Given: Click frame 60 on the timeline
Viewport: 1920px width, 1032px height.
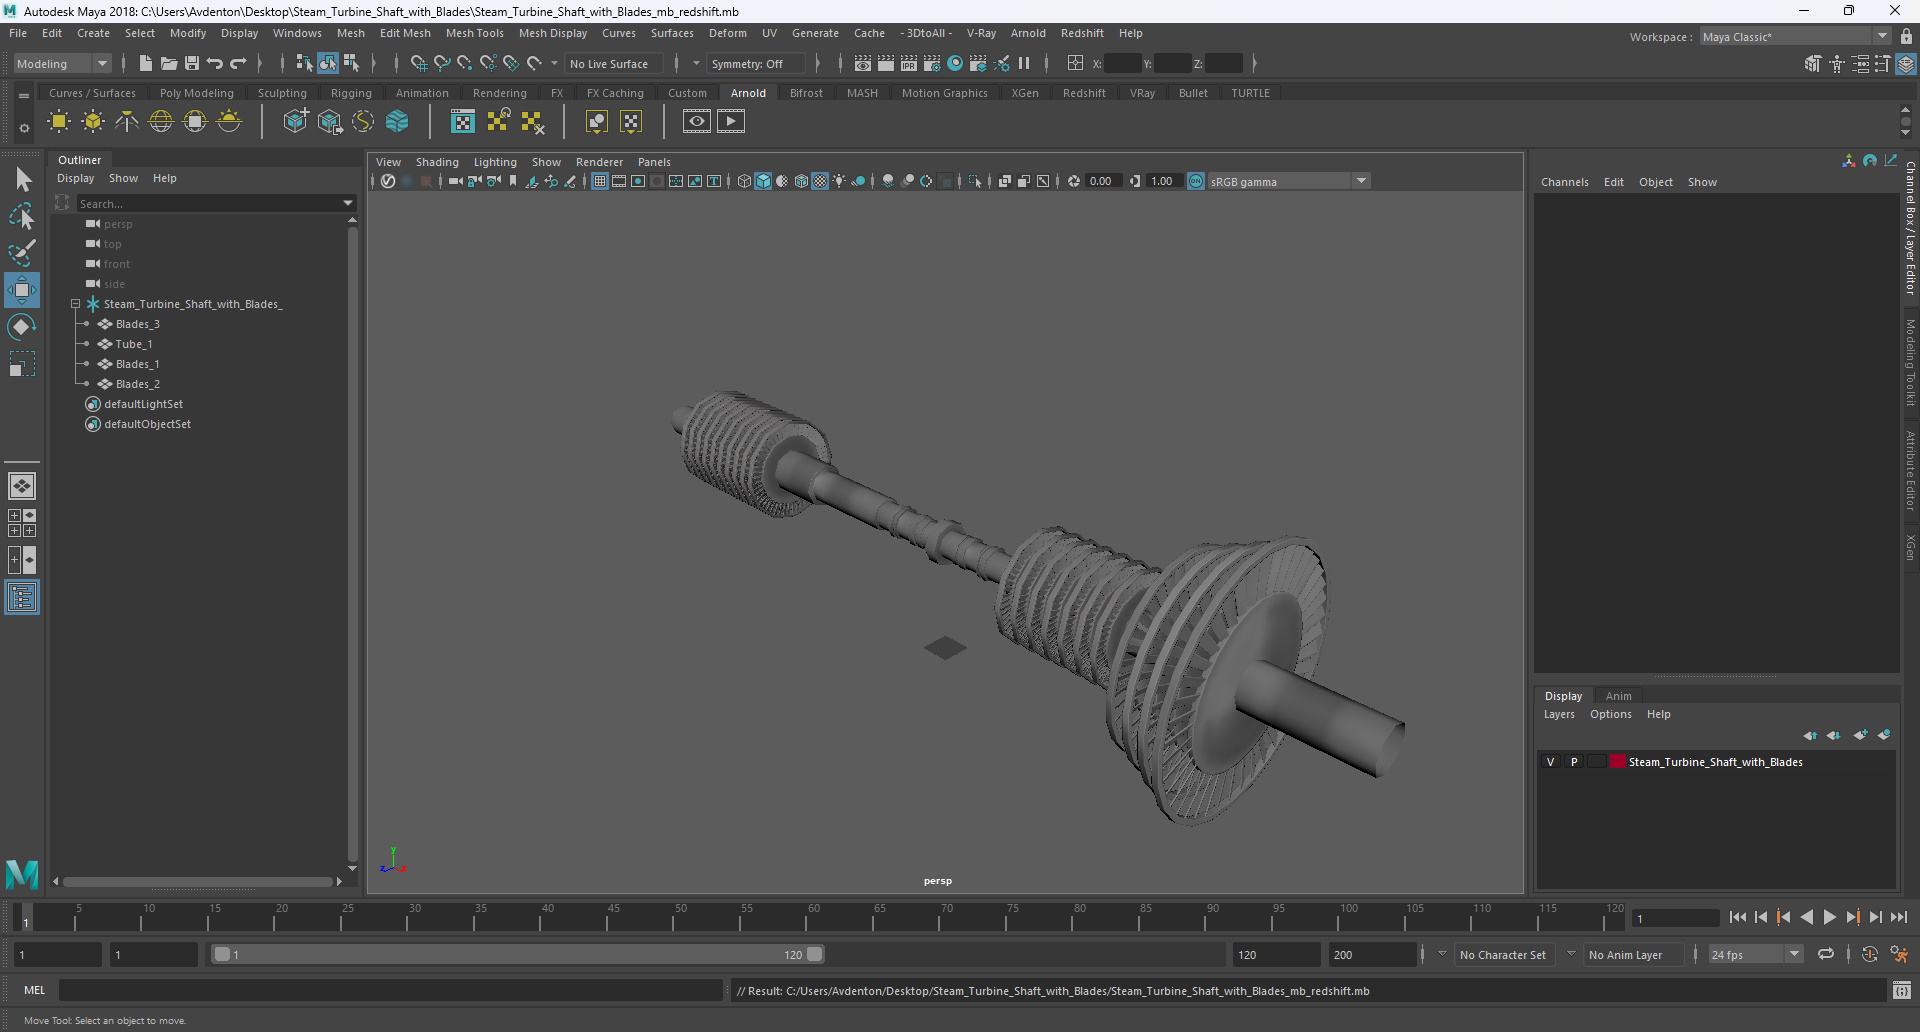Looking at the screenshot, I should tap(813, 918).
